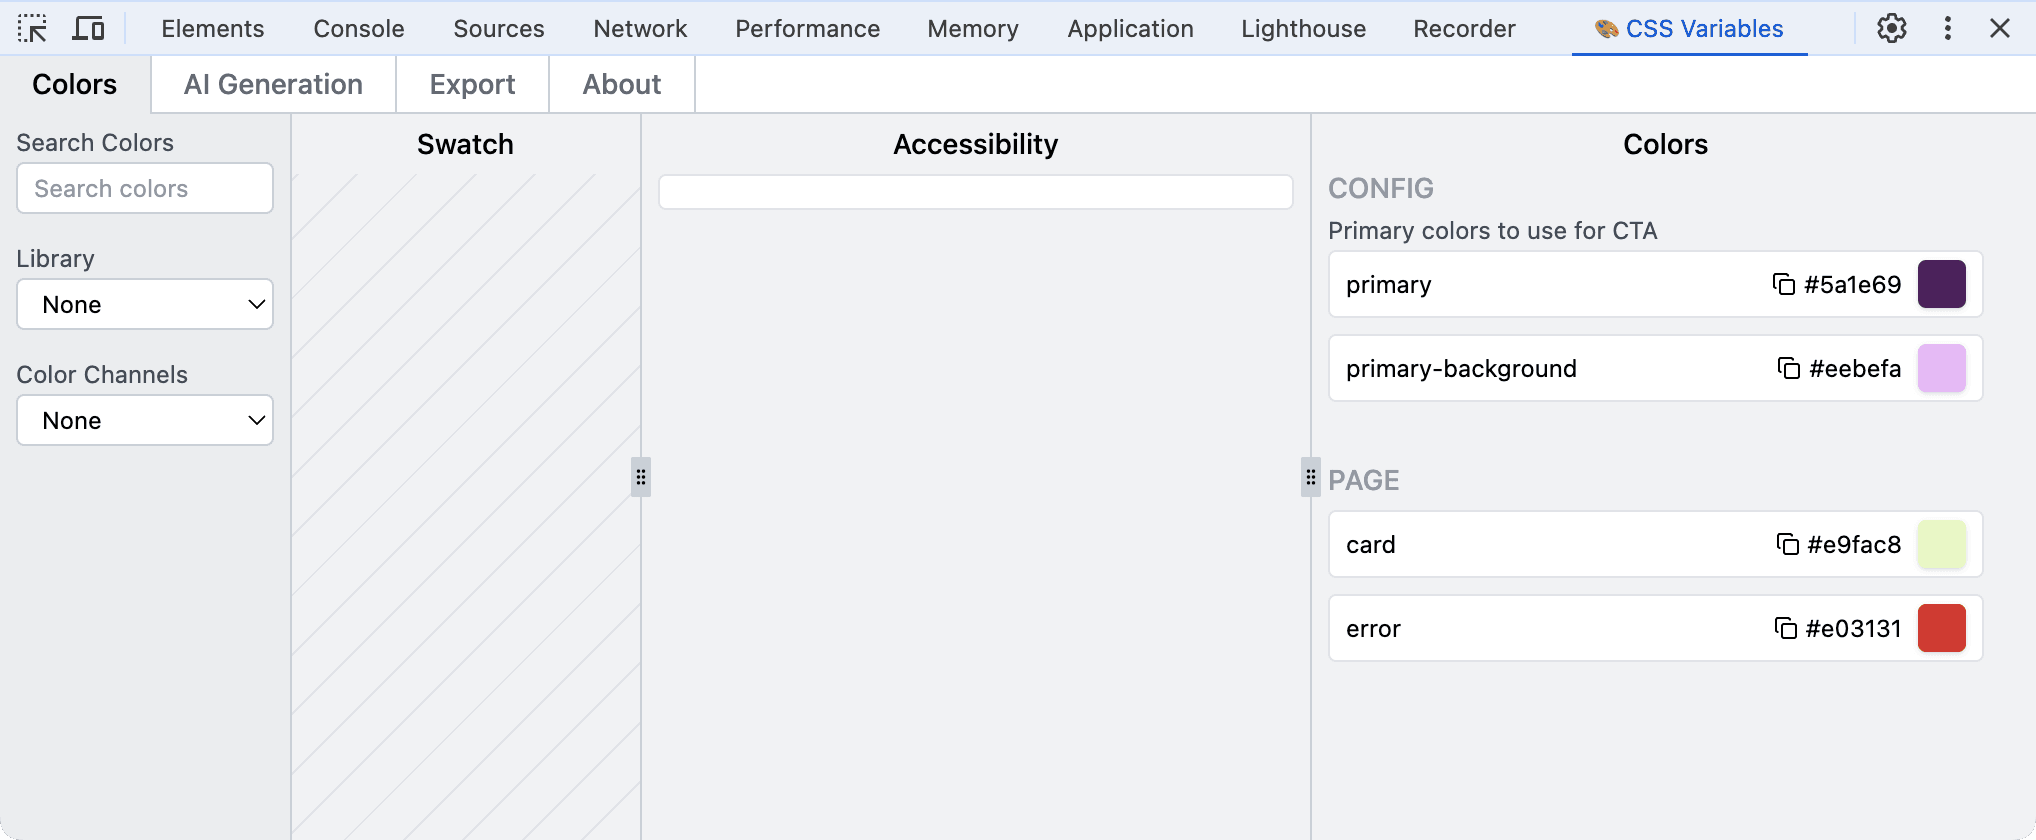Click the primary purple color swatch
Image resolution: width=2036 pixels, height=840 pixels.
[x=1941, y=284]
